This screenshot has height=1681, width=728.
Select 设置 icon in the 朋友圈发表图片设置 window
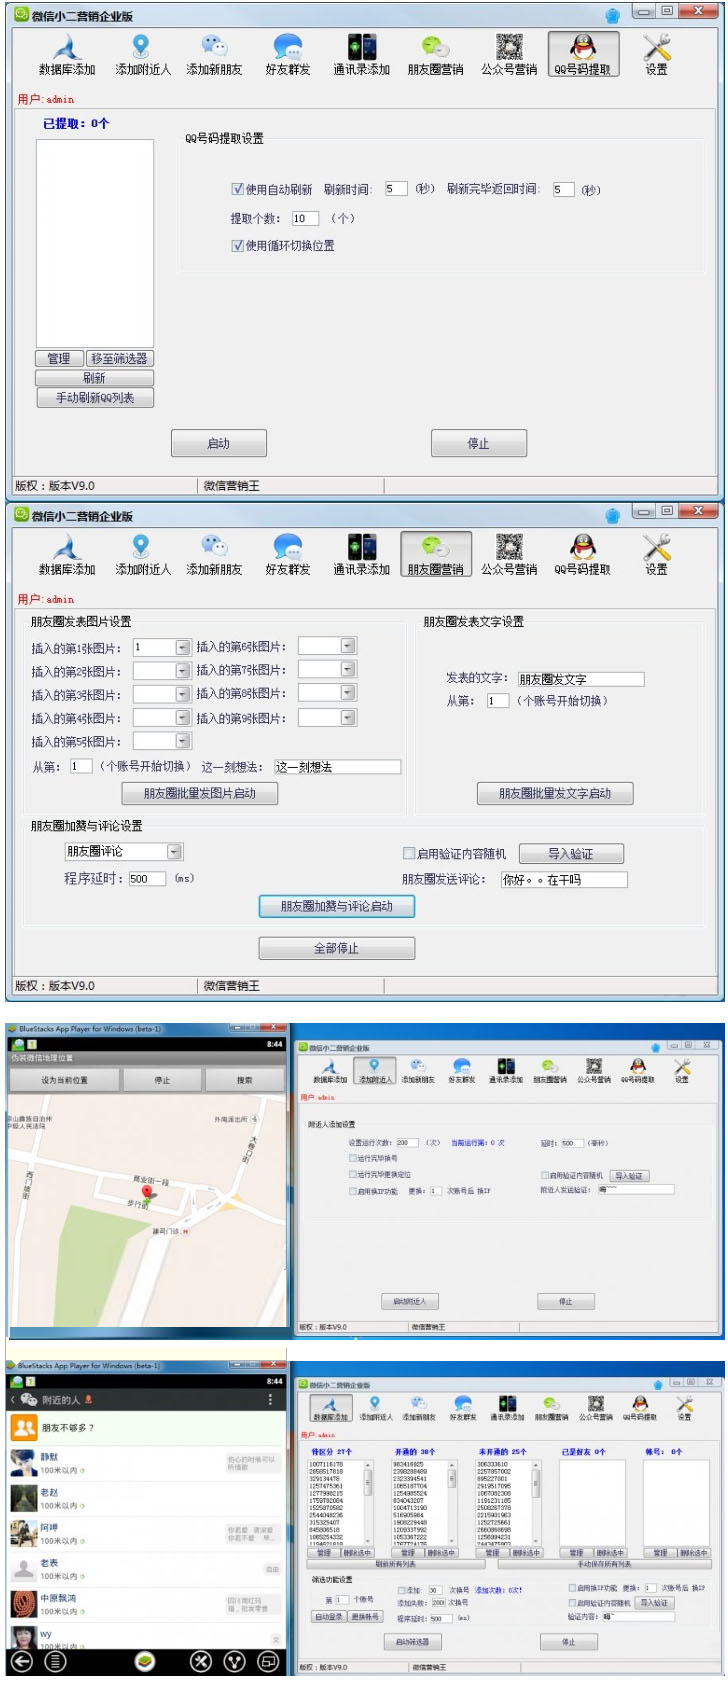pos(656,554)
